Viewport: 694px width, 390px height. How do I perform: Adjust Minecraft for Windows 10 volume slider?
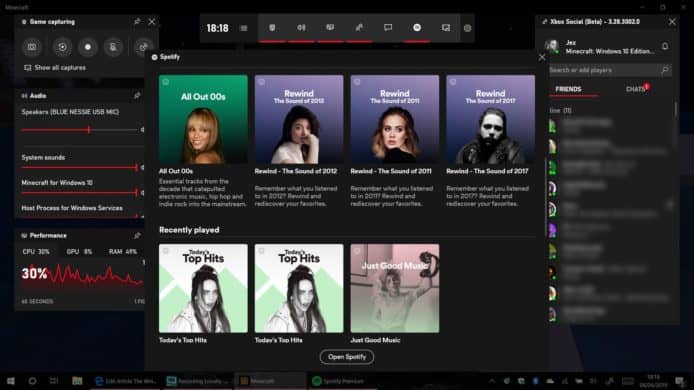pyautogui.click(x=80, y=193)
